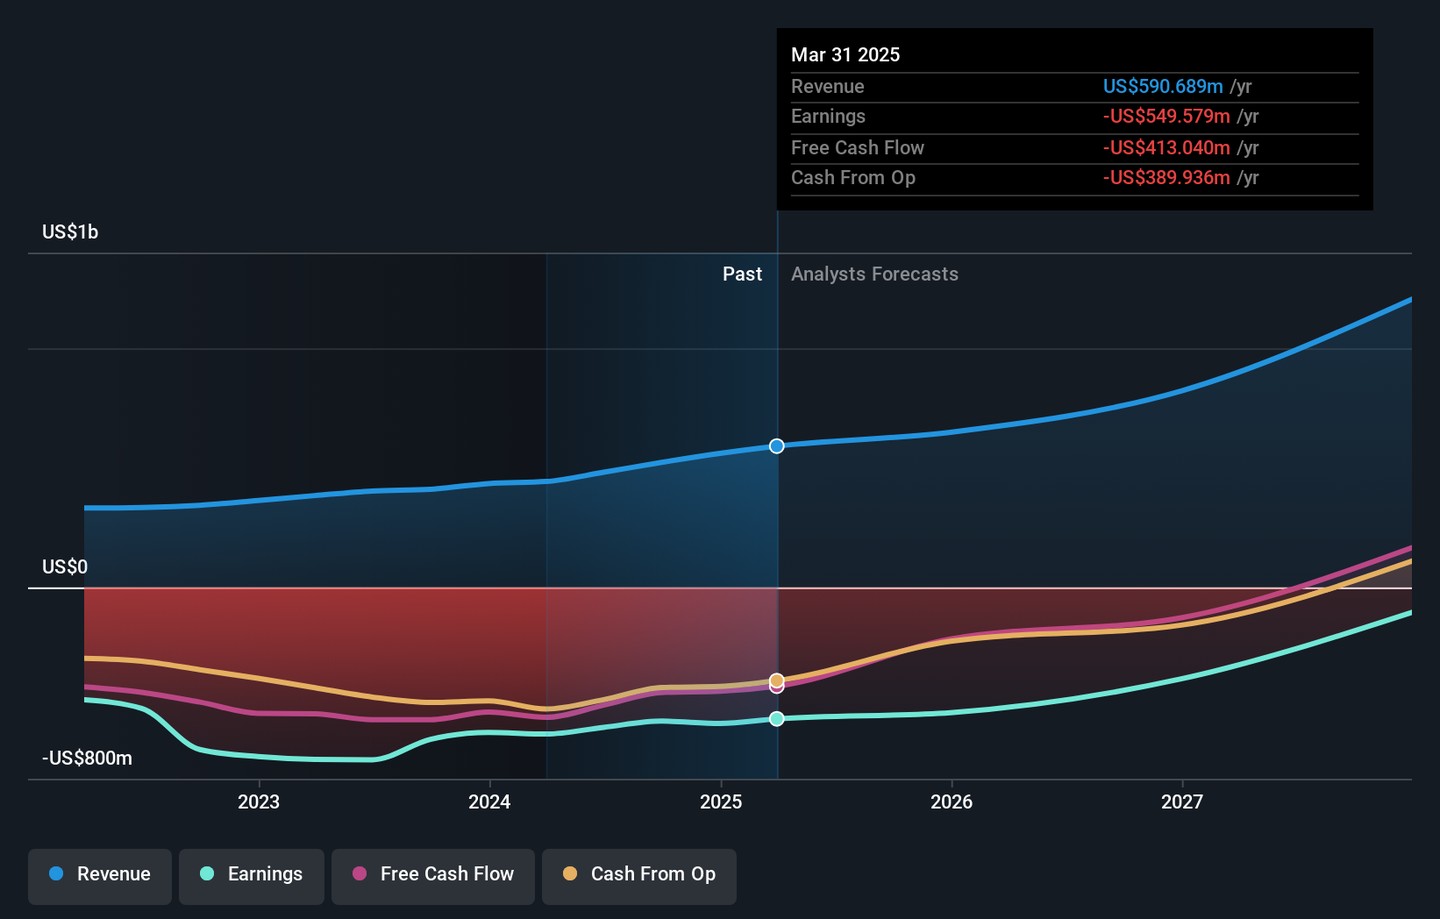Jump to the 2027 axis label
The width and height of the screenshot is (1440, 919).
[1182, 802]
